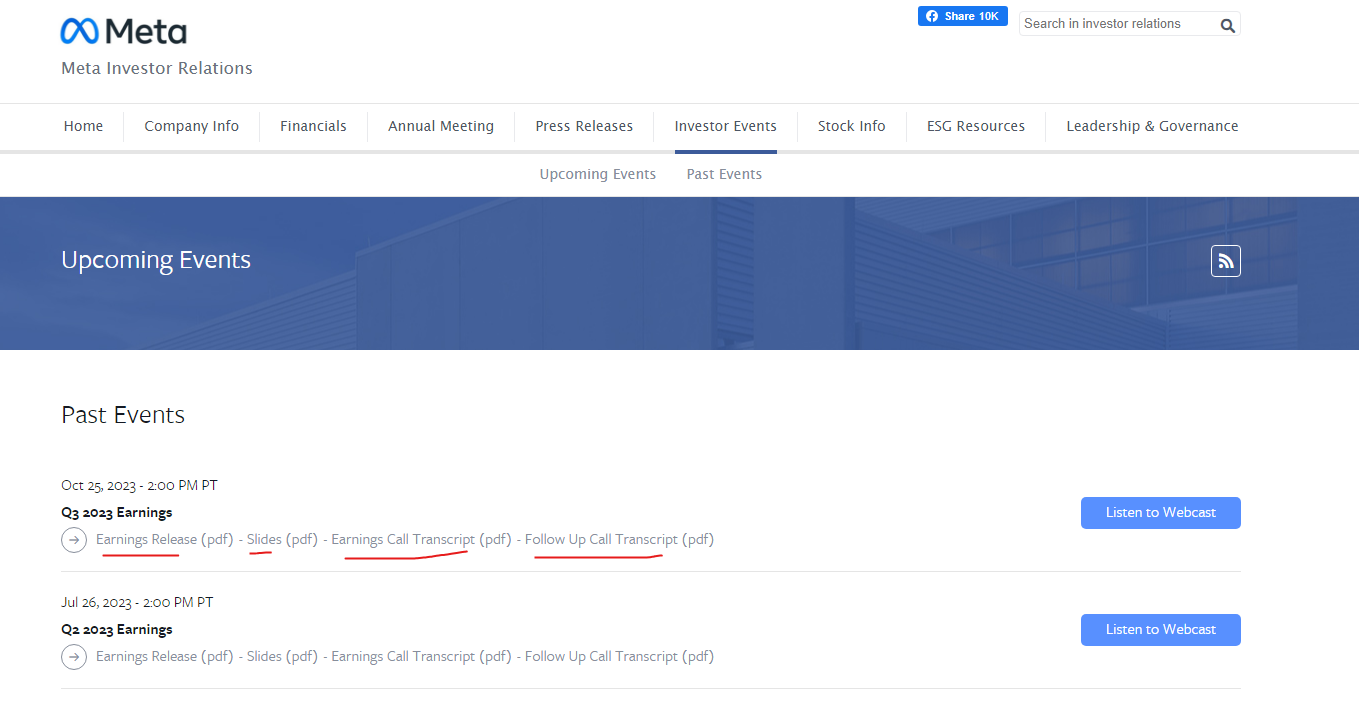Open the Company Info menu
The height and width of the screenshot is (705, 1359).
point(191,126)
